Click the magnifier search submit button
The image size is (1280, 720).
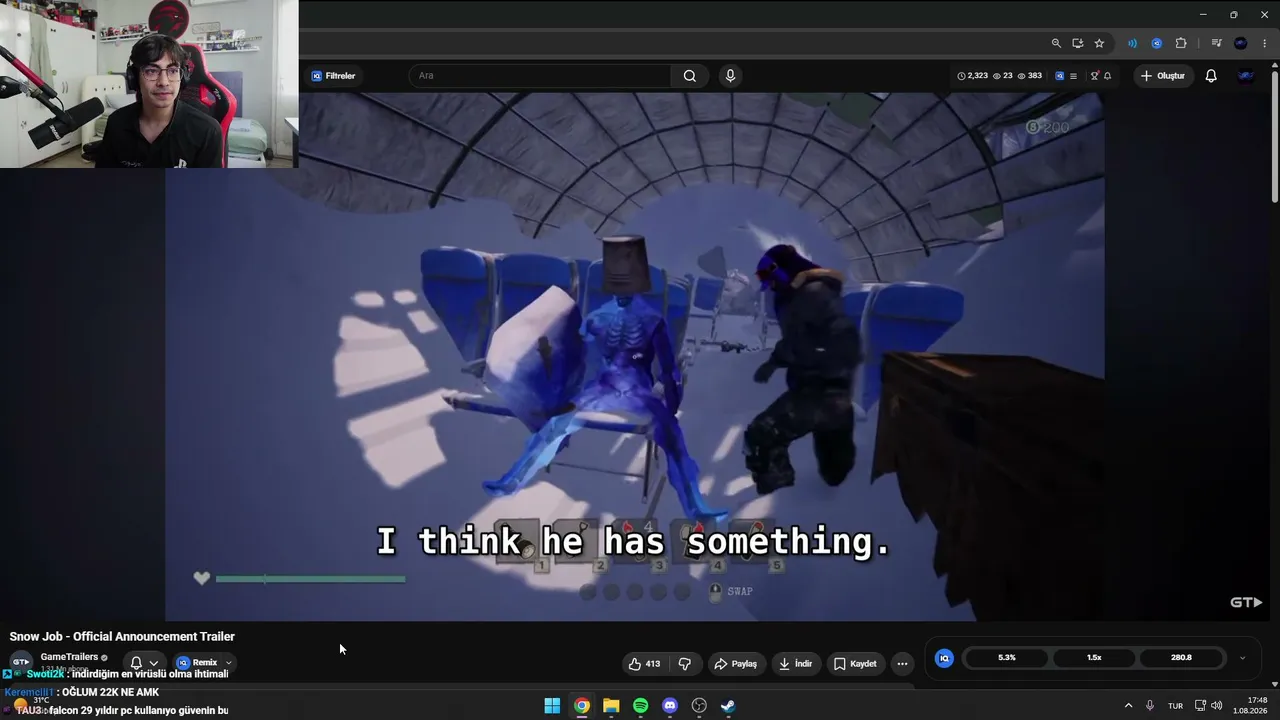[x=690, y=76]
